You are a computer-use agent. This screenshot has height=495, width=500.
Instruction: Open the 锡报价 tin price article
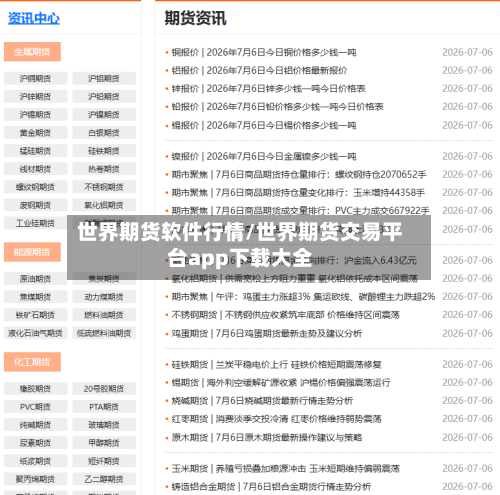pyautogui.click(x=264, y=125)
